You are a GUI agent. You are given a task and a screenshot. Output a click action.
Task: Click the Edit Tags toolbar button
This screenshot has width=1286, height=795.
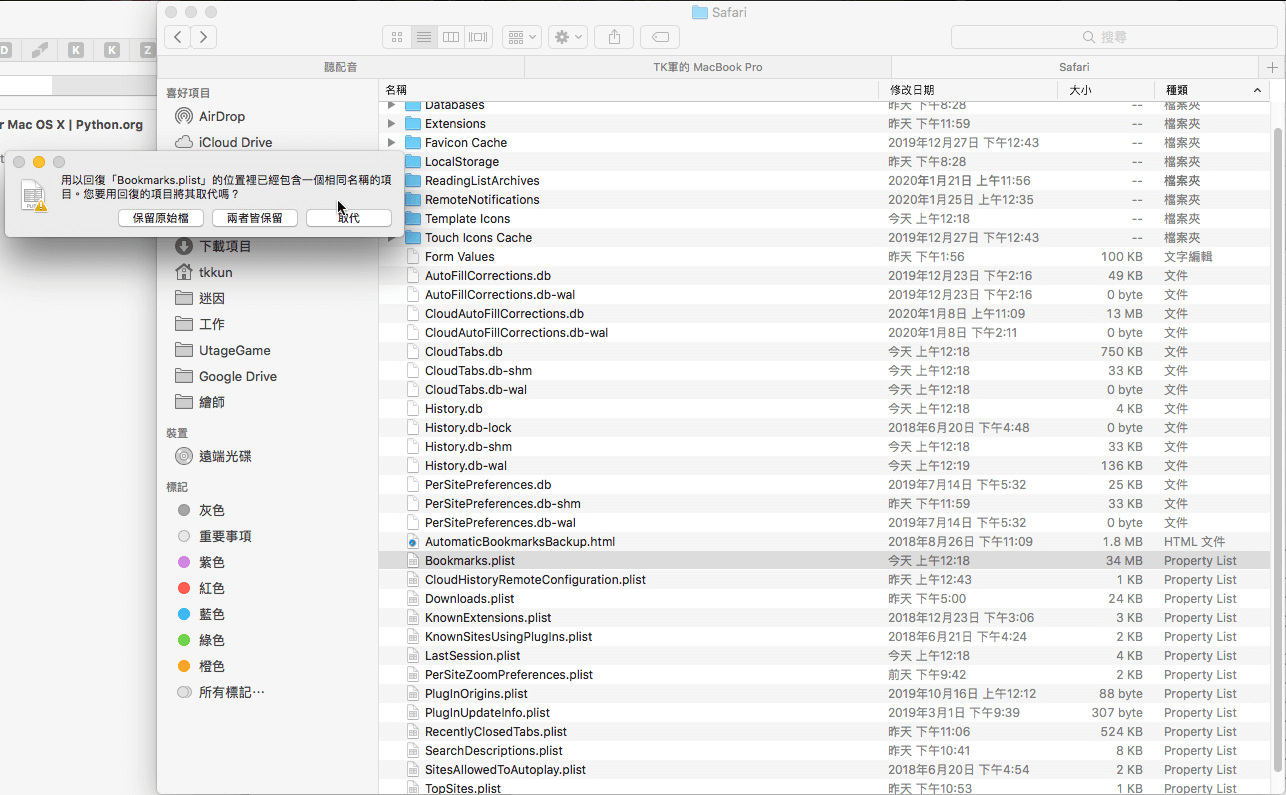(x=660, y=37)
